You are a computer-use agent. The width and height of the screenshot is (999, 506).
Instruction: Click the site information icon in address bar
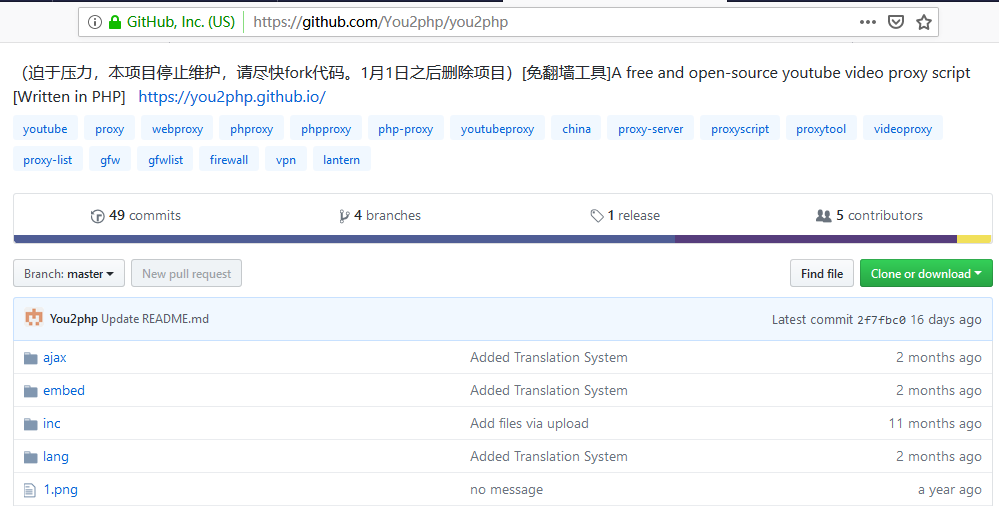coord(95,22)
